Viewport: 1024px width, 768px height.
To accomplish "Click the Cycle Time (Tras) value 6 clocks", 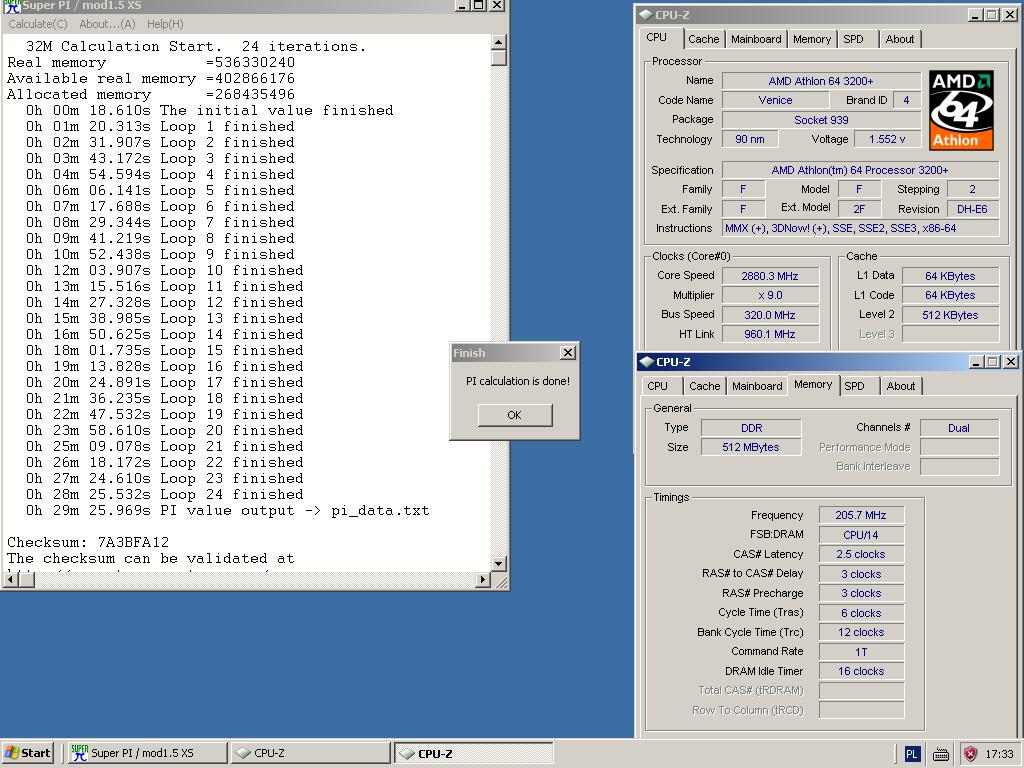I will 861,613.
